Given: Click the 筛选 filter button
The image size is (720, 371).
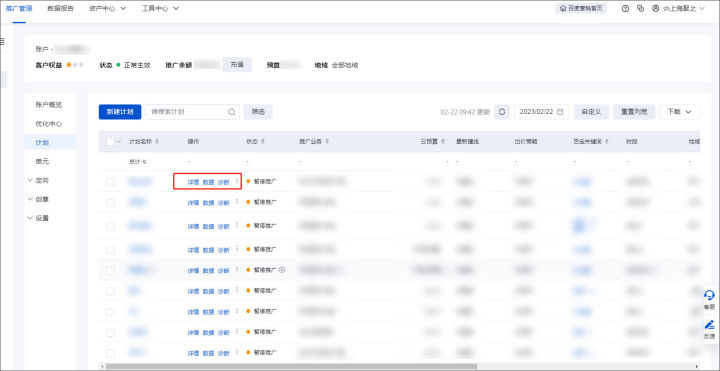Looking at the screenshot, I should tap(258, 112).
